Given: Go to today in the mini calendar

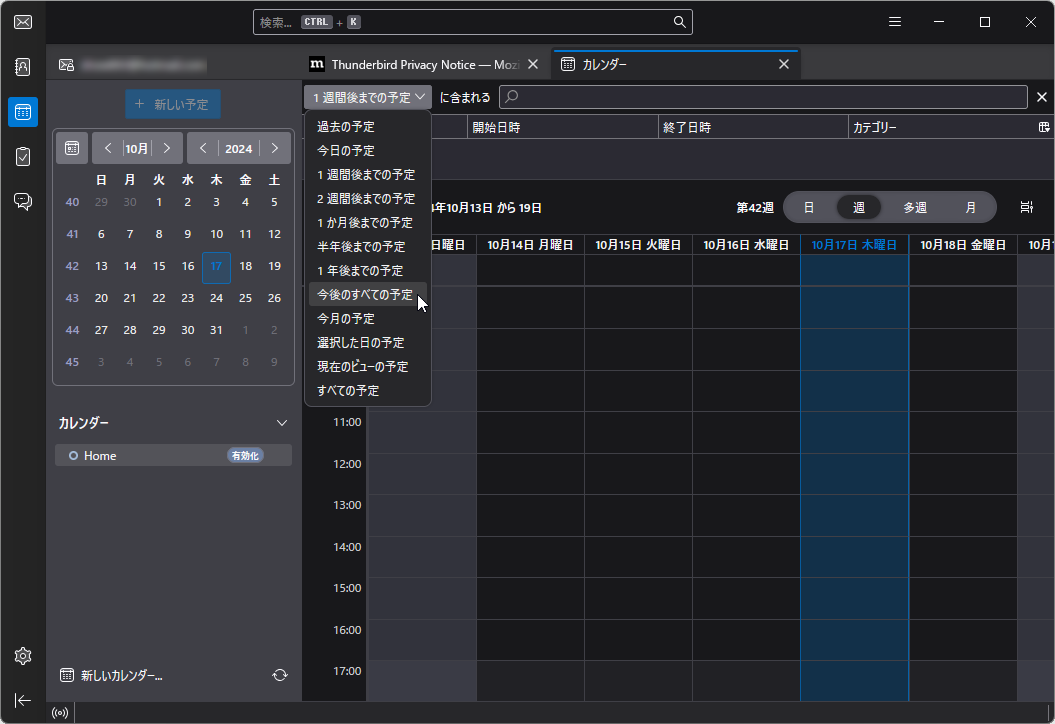Looking at the screenshot, I should (x=72, y=148).
